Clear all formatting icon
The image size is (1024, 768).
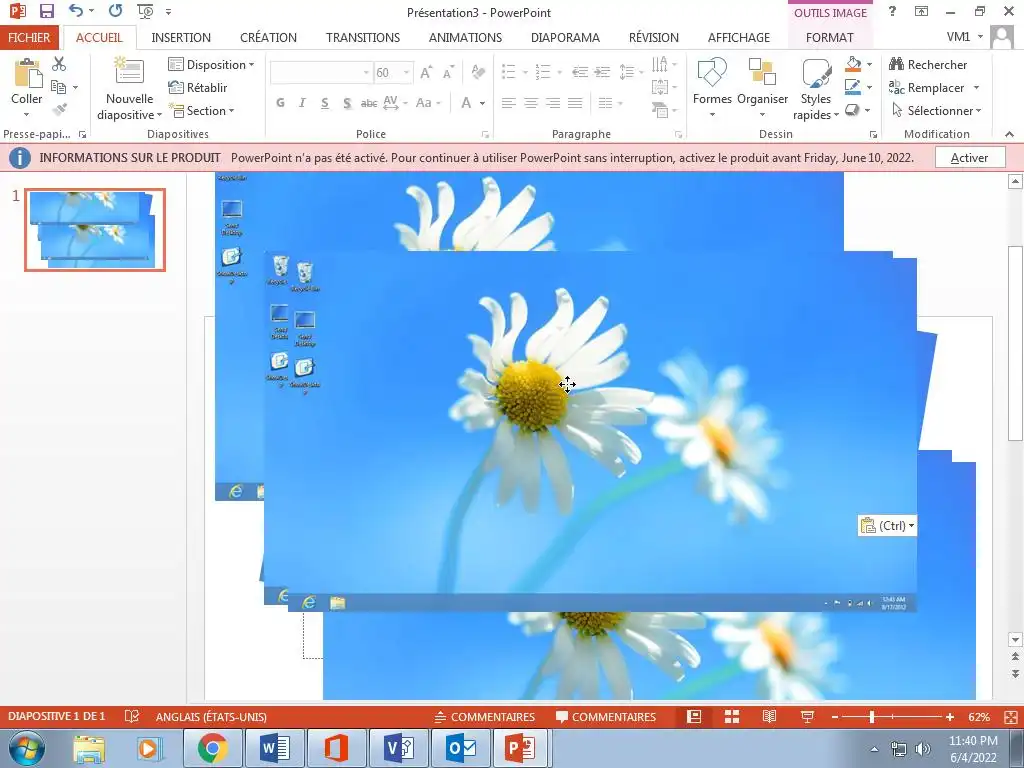click(478, 72)
